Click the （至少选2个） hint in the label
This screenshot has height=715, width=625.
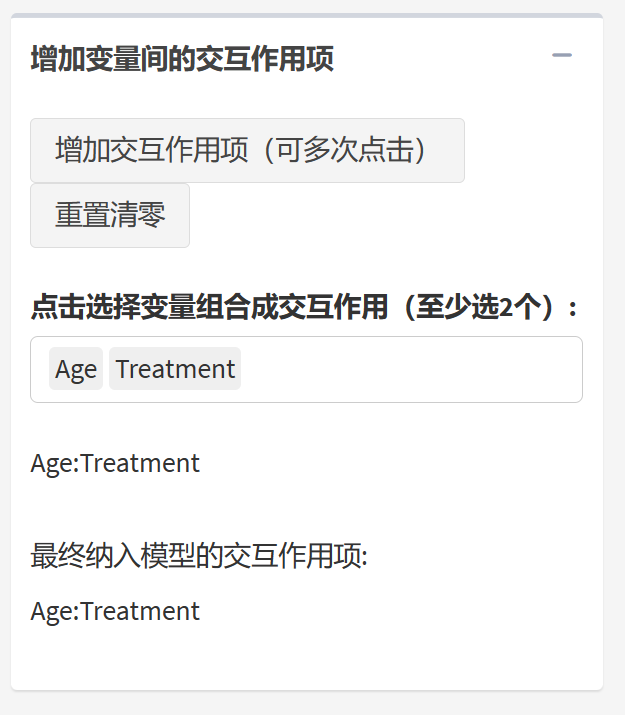[478, 307]
